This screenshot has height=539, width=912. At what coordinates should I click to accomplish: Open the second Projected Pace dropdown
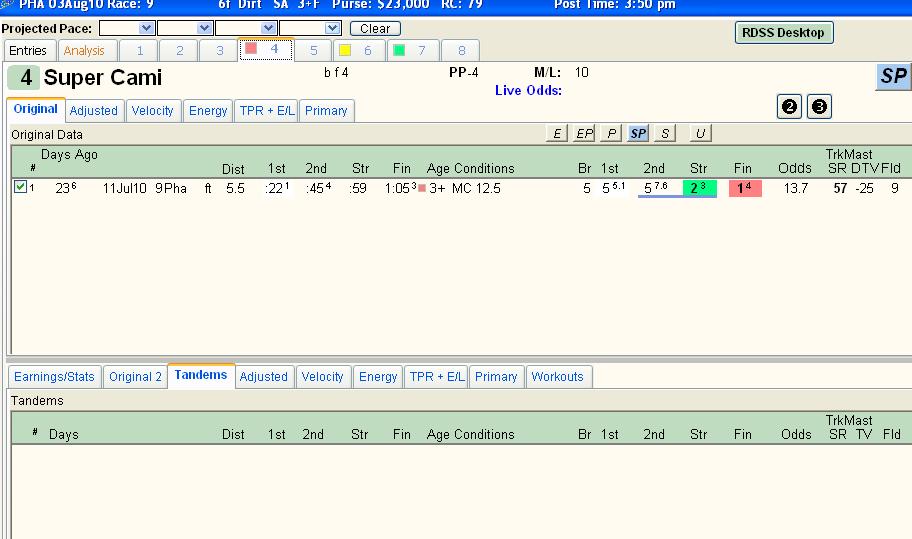pyautogui.click(x=204, y=28)
